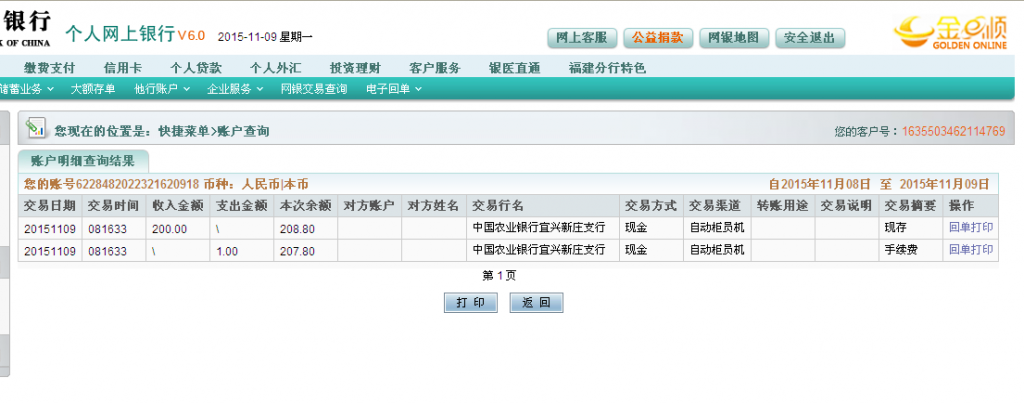Expand the 他行账户 dropdown menu
This screenshot has width=1024, height=404.
point(162,89)
